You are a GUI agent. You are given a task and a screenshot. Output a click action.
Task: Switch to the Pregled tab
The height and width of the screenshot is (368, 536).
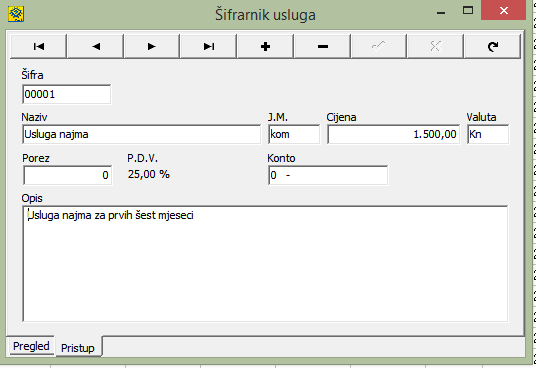(31, 346)
